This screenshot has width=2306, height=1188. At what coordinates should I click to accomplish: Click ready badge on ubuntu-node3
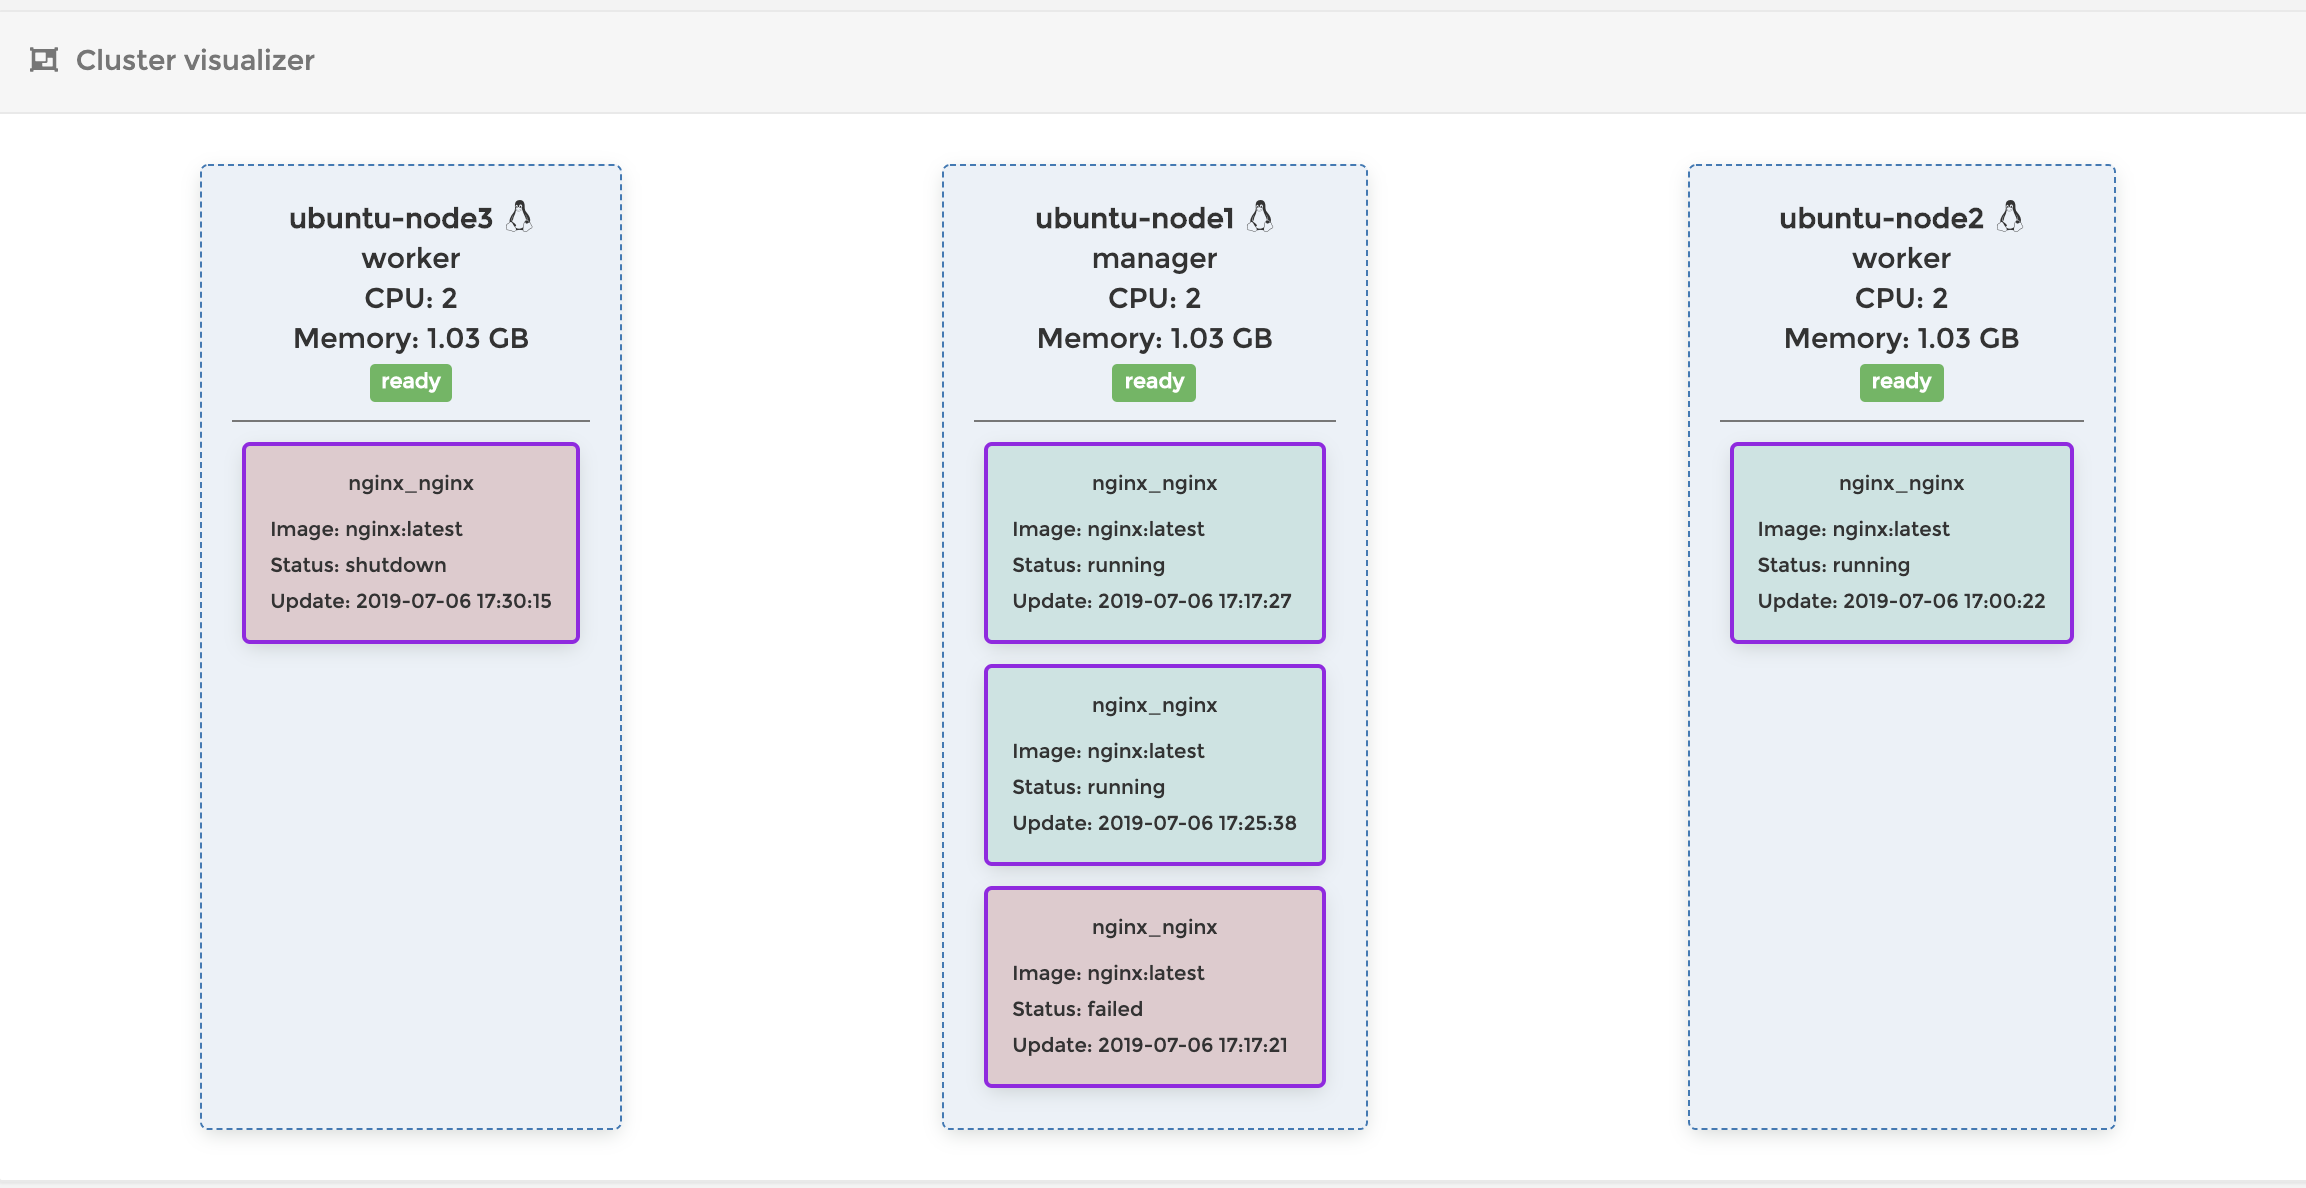(410, 382)
